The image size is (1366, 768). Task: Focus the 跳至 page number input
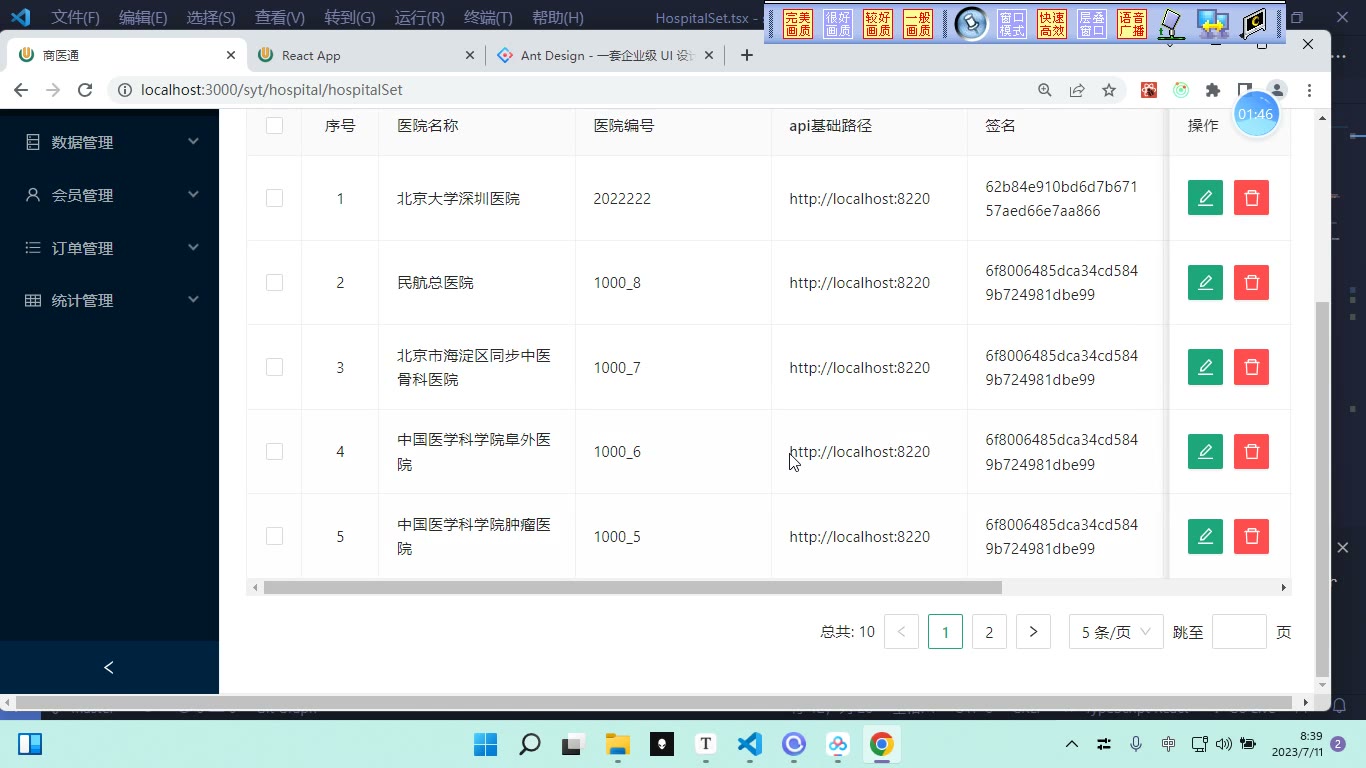tap(1239, 632)
